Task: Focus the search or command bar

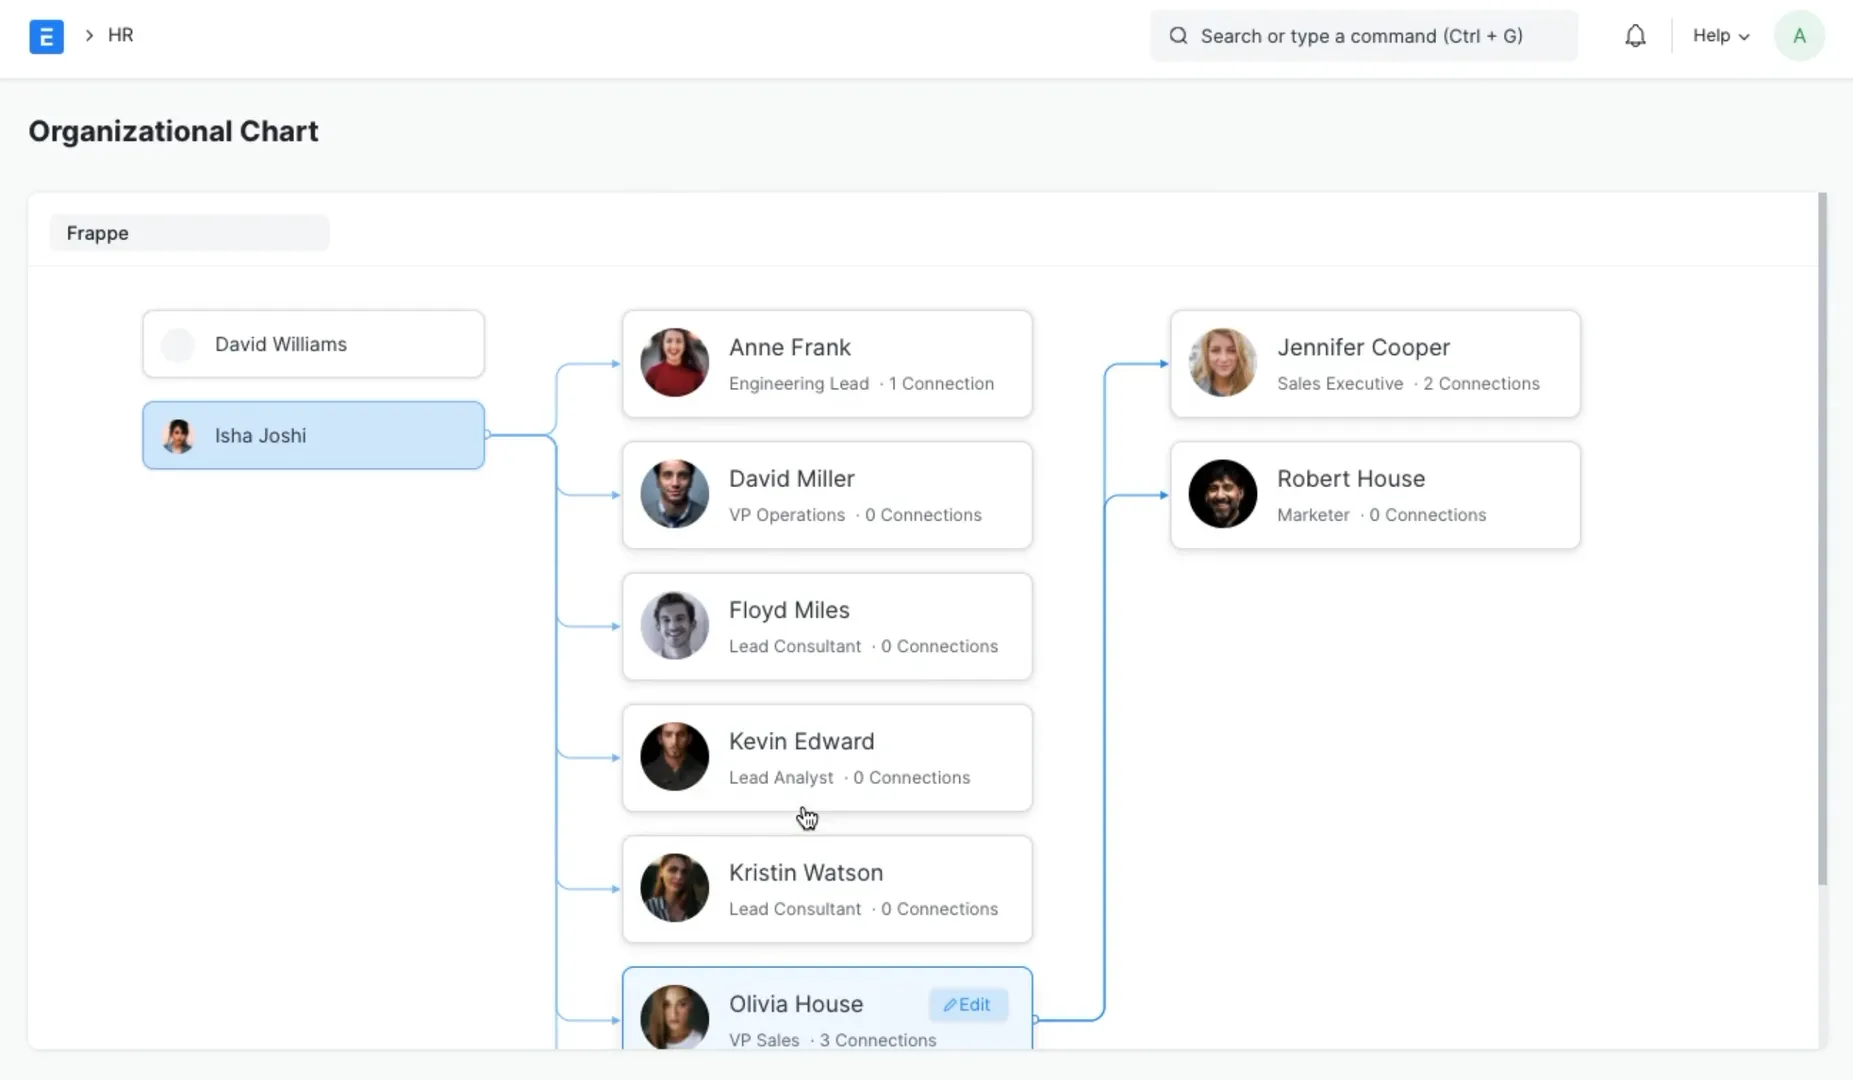Action: [1362, 36]
